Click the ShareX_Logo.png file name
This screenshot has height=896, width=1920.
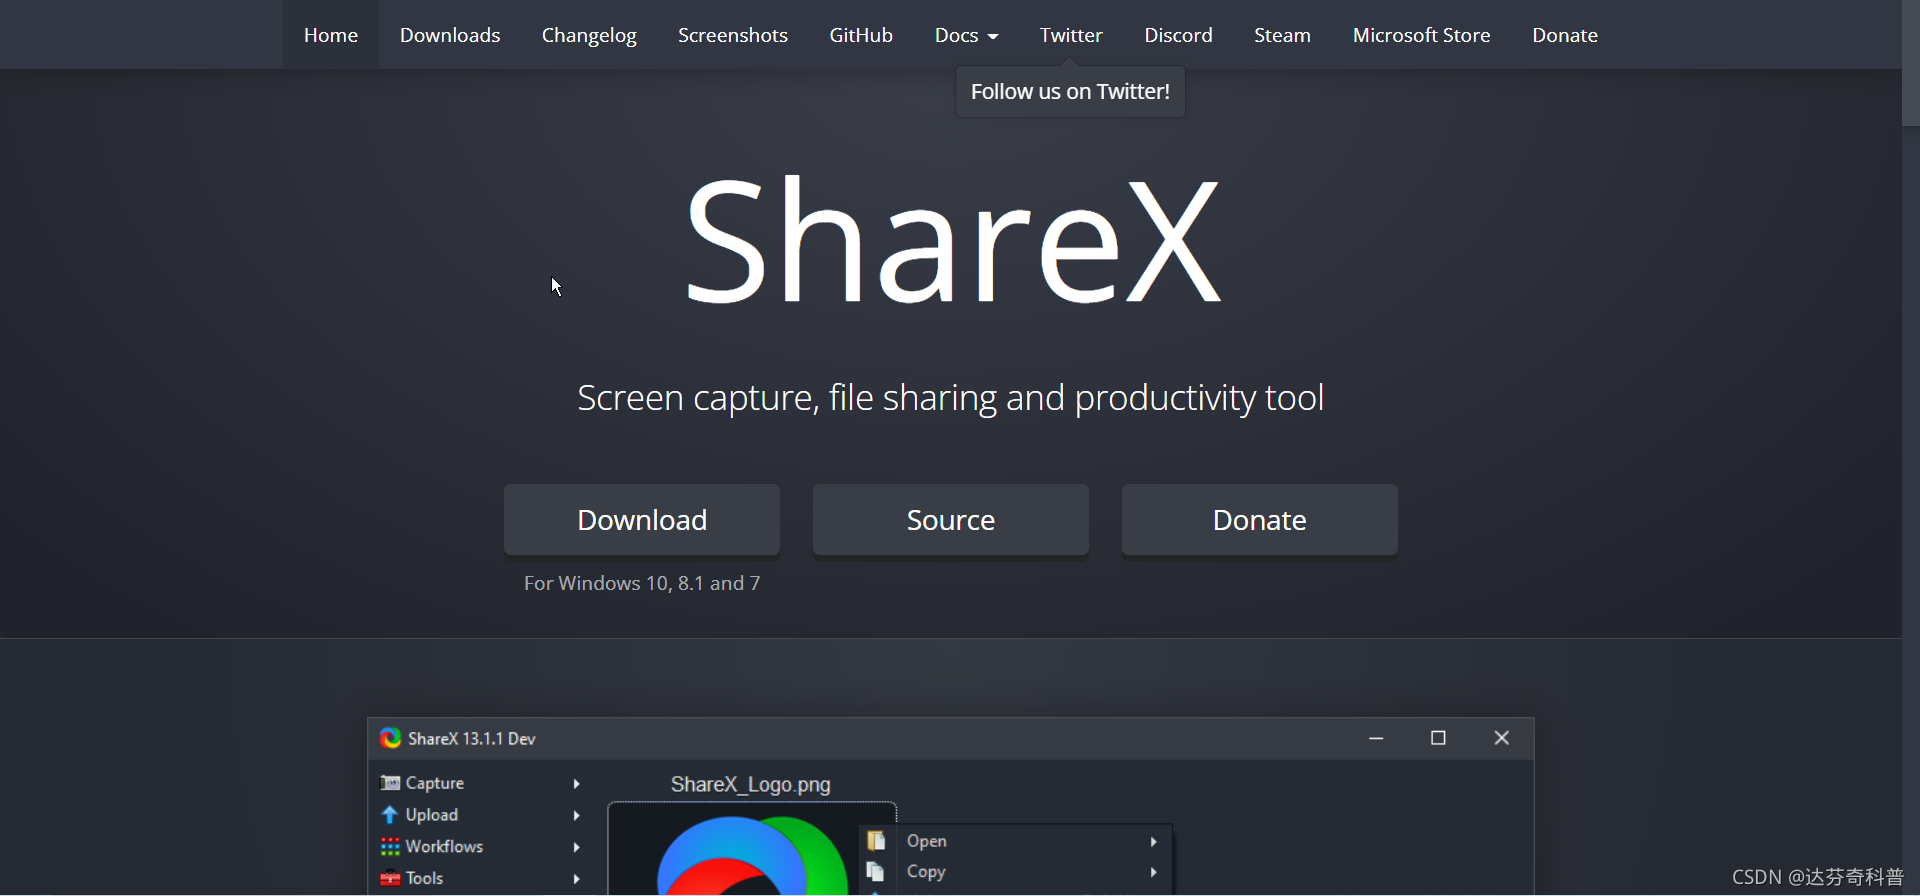click(751, 785)
